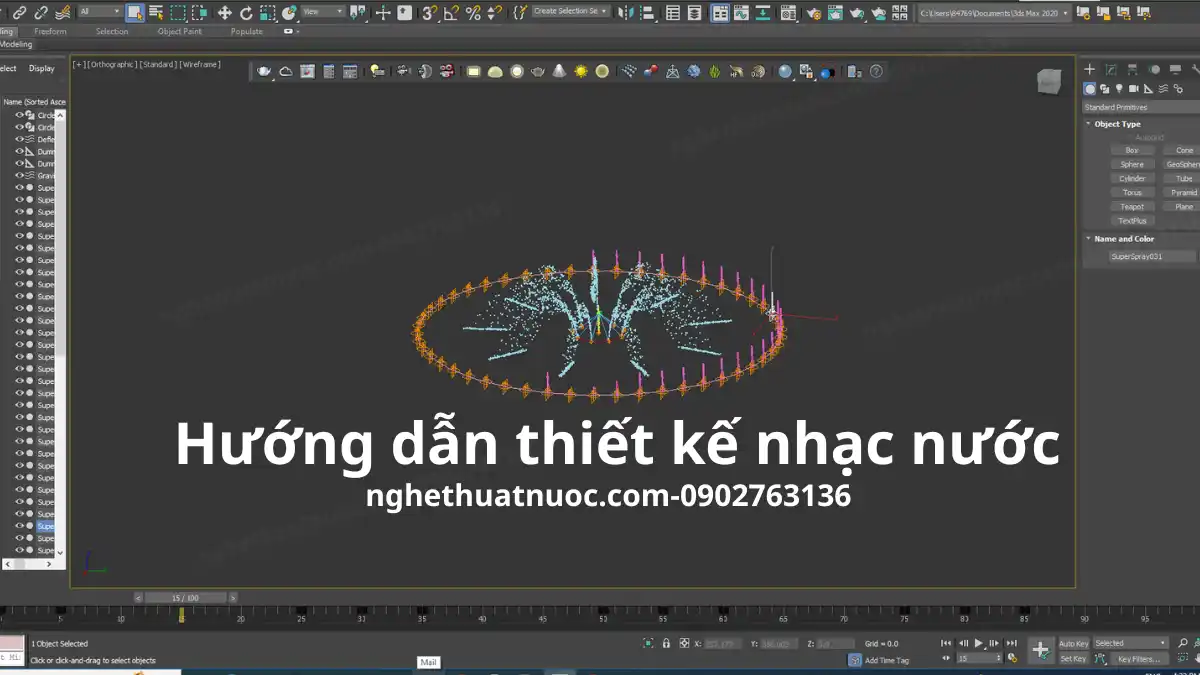Activate Select and Rotate tool
This screenshot has width=1200, height=675.
(x=246, y=13)
